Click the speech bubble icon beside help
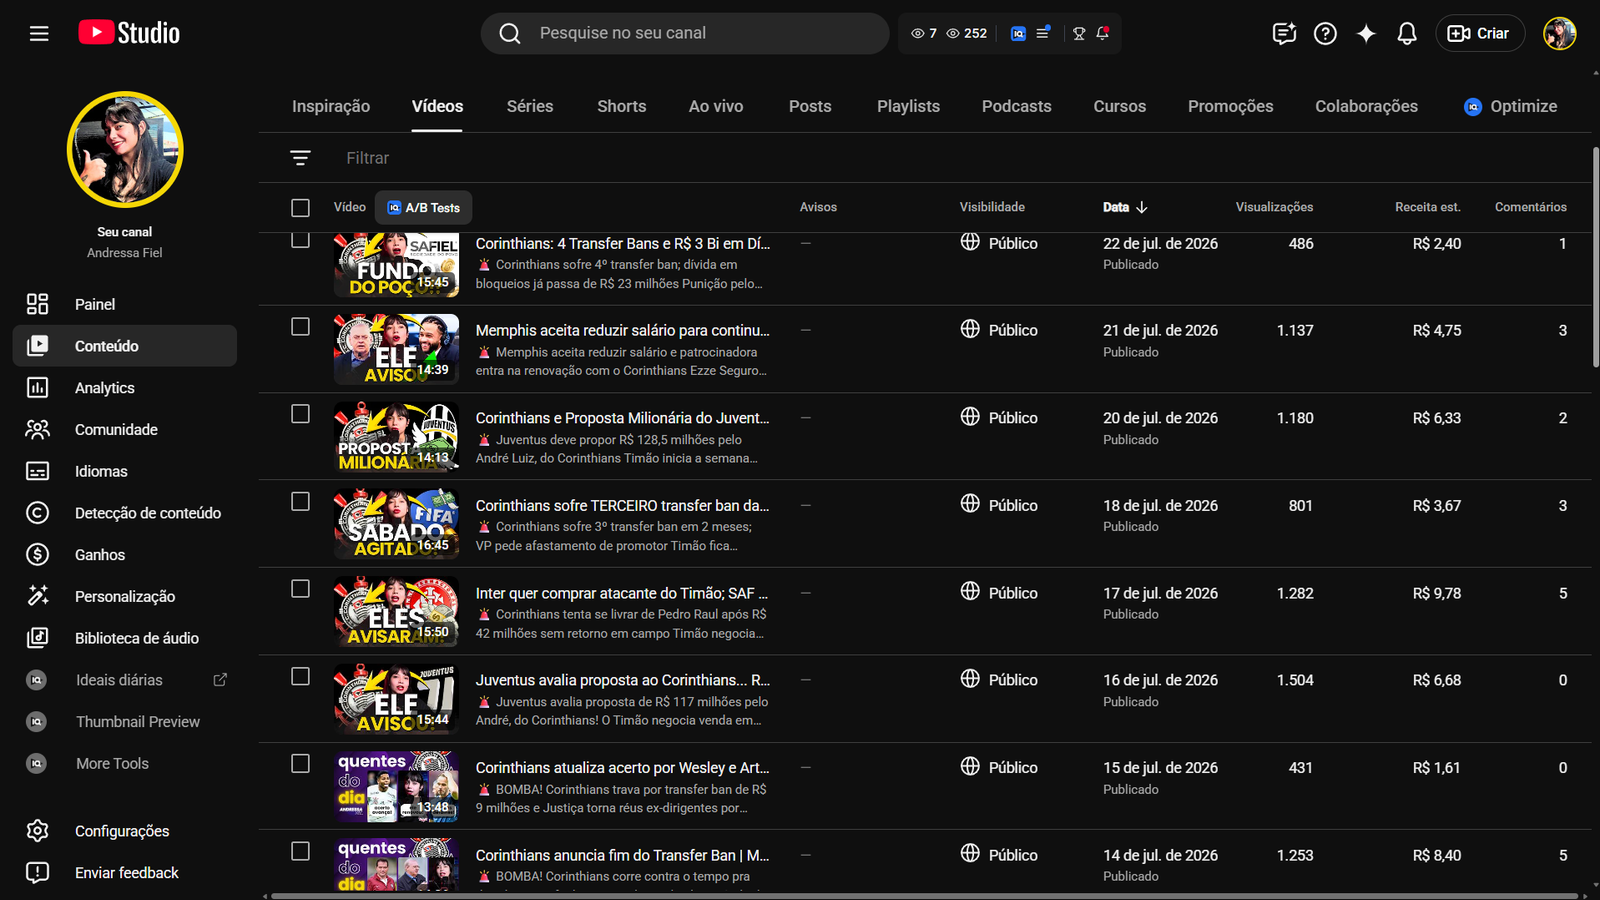 pyautogui.click(x=1284, y=34)
